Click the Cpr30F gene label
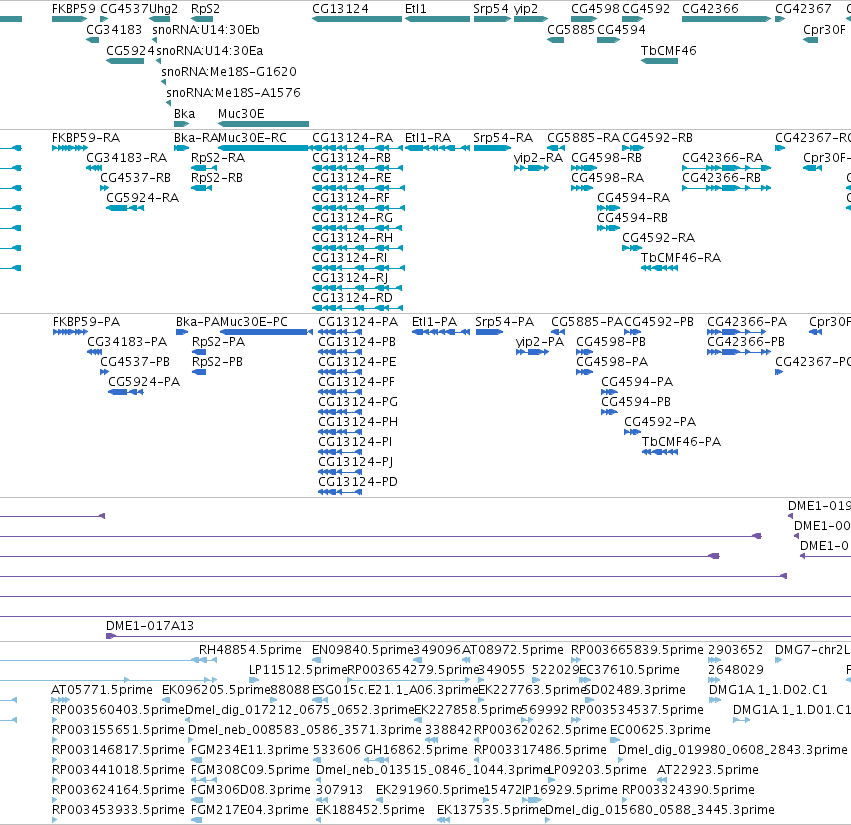The height and width of the screenshot is (825, 851). [824, 30]
